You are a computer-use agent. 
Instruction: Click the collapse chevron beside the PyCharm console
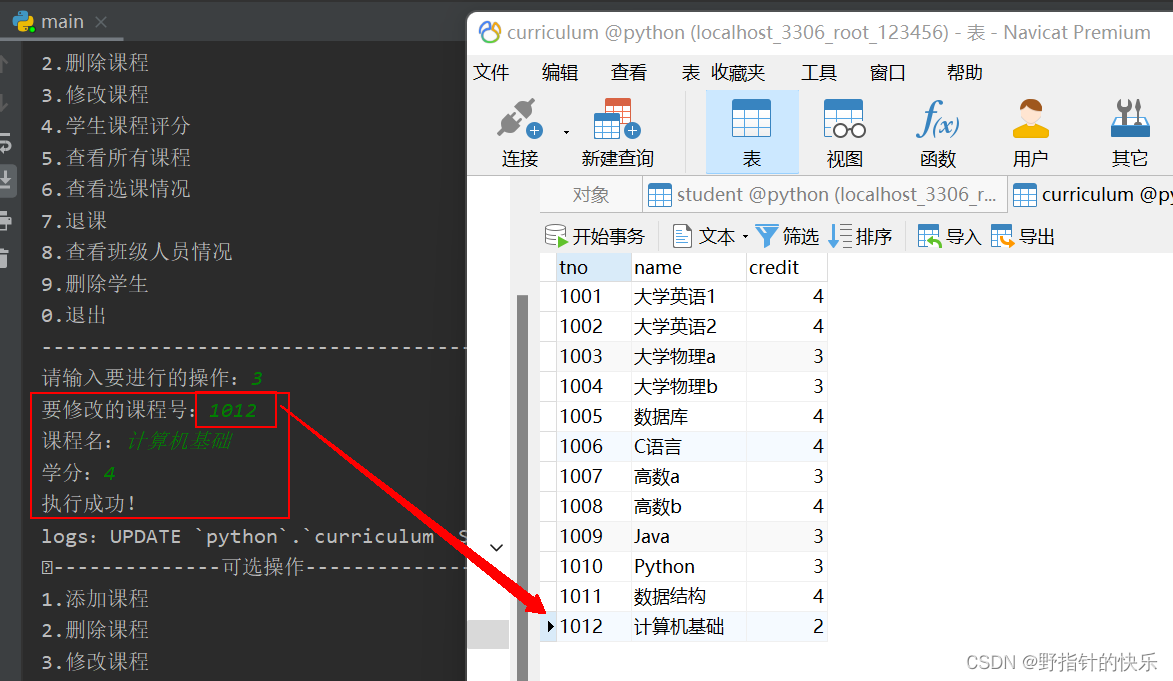coord(496,547)
